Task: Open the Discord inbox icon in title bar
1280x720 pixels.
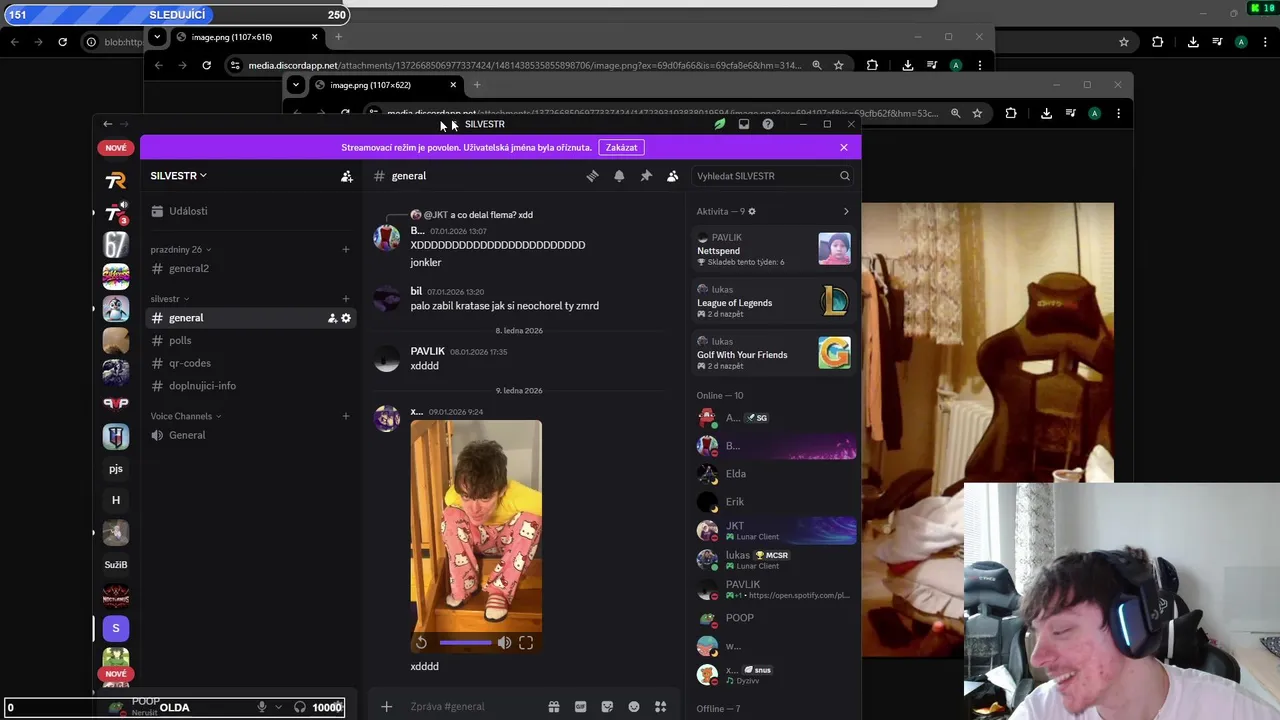Action: [x=744, y=124]
